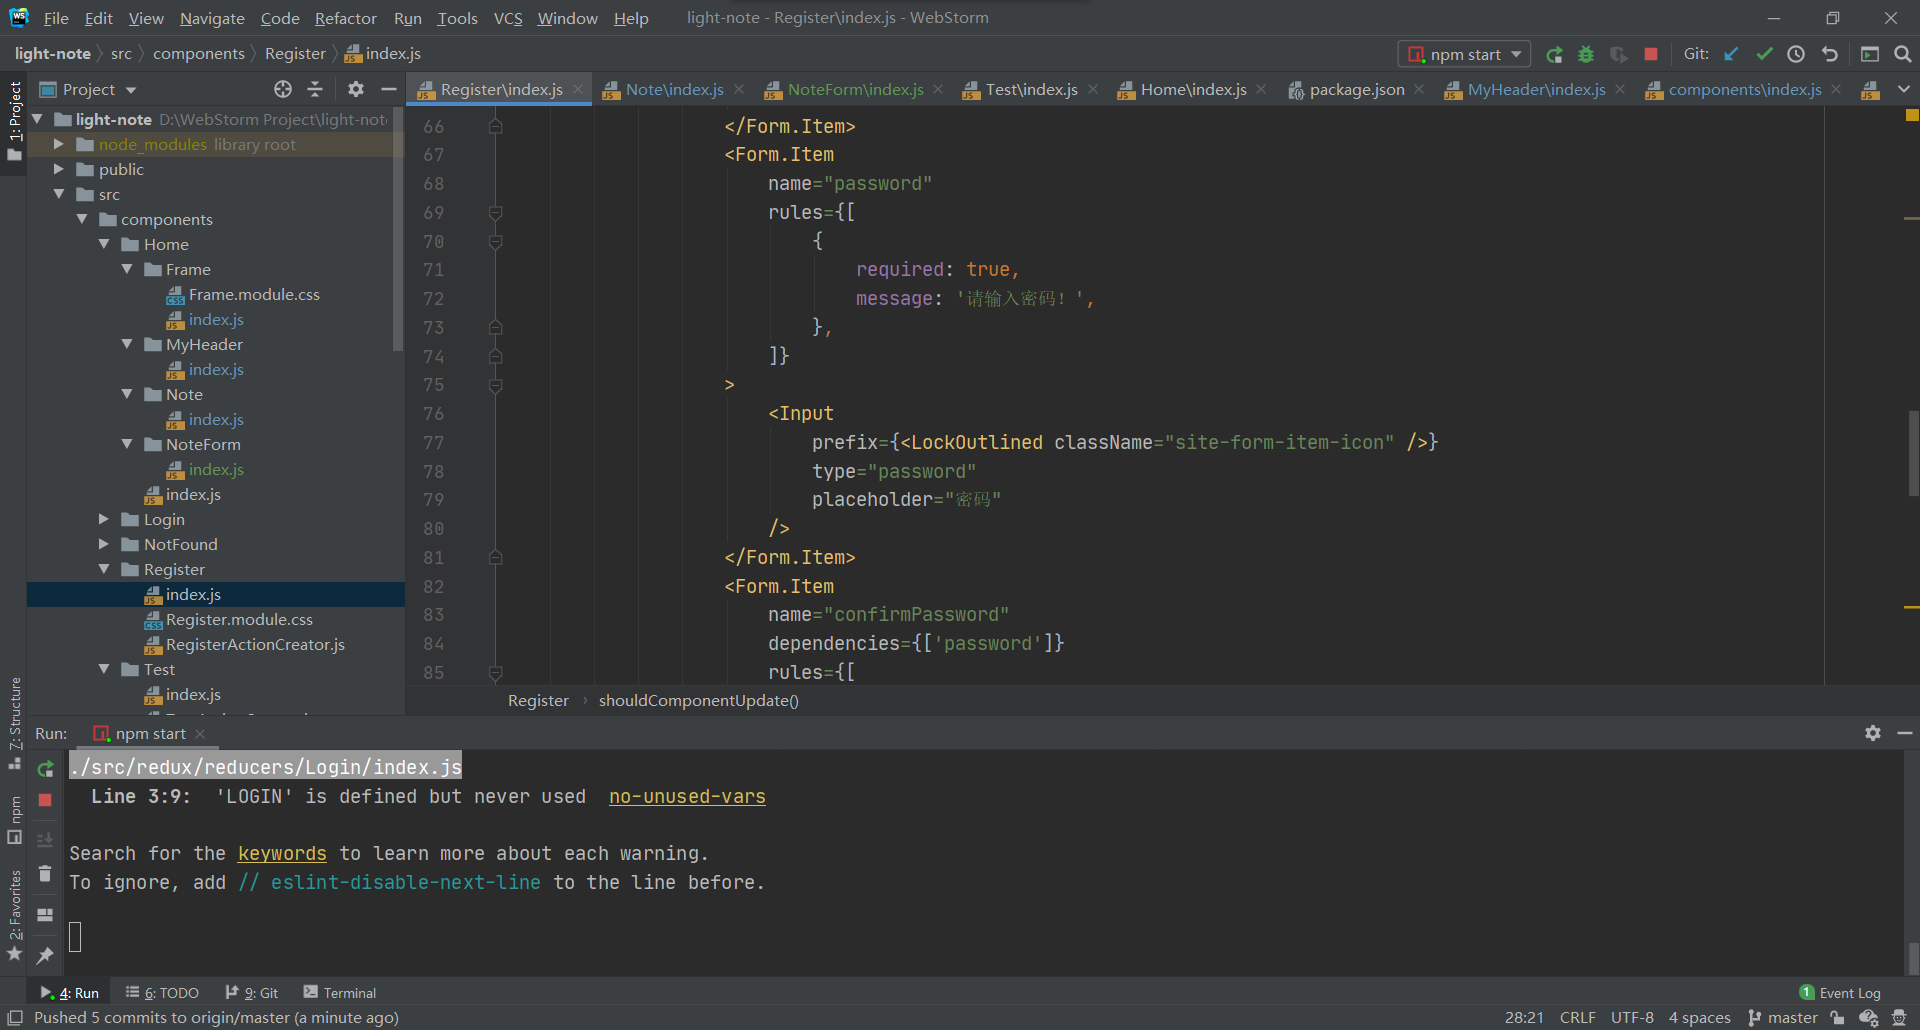This screenshot has width=1920, height=1030.
Task: Open the 9: Git tool window
Action: [x=252, y=993]
